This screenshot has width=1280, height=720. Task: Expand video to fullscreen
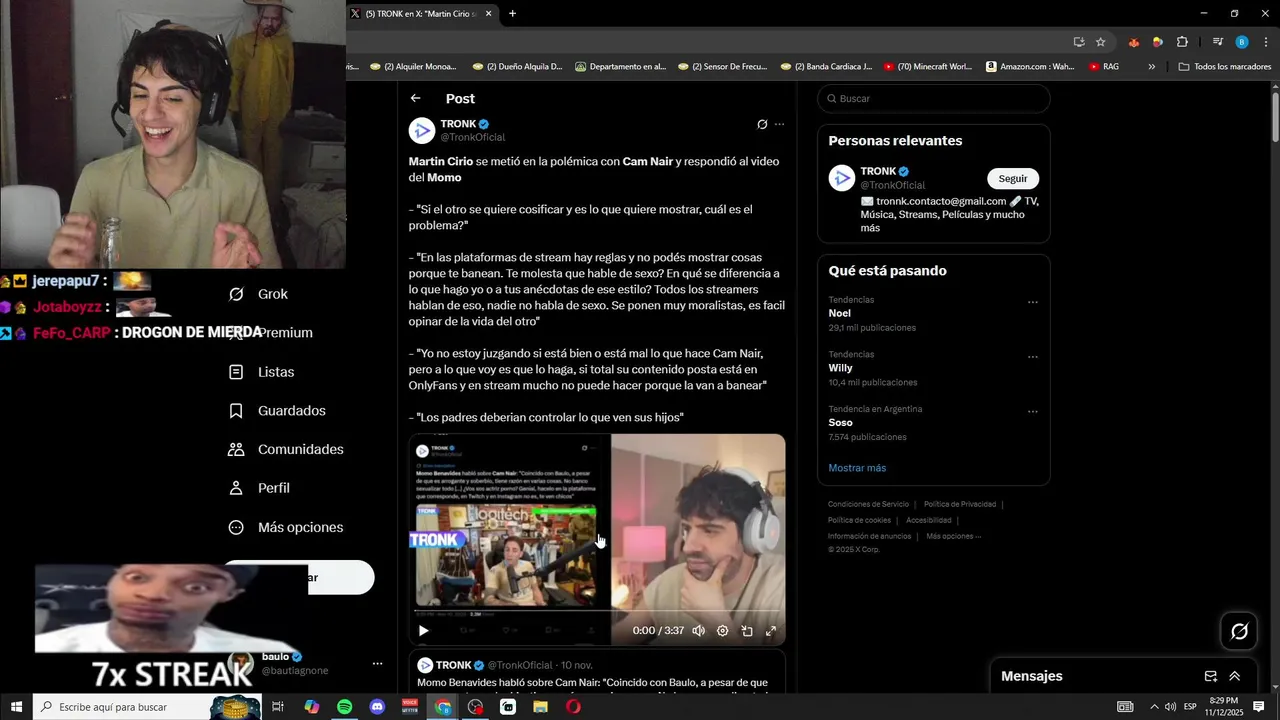(771, 631)
